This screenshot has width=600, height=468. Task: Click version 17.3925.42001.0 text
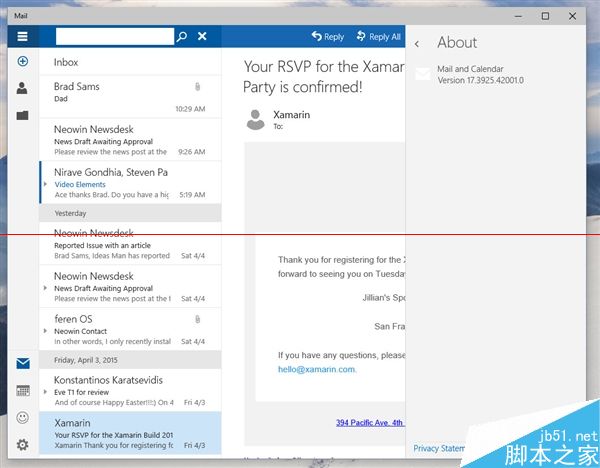point(481,80)
